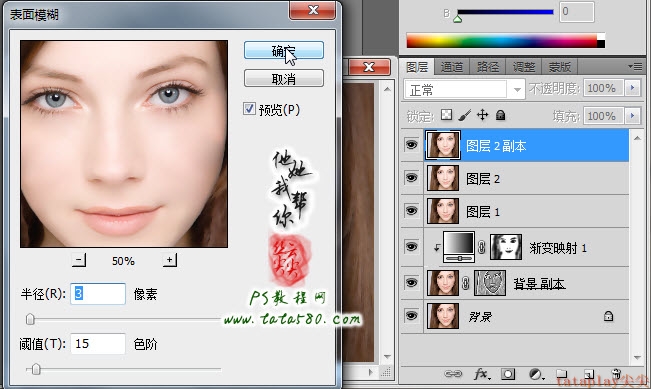Zoom out preview with minus button

click(x=78, y=260)
